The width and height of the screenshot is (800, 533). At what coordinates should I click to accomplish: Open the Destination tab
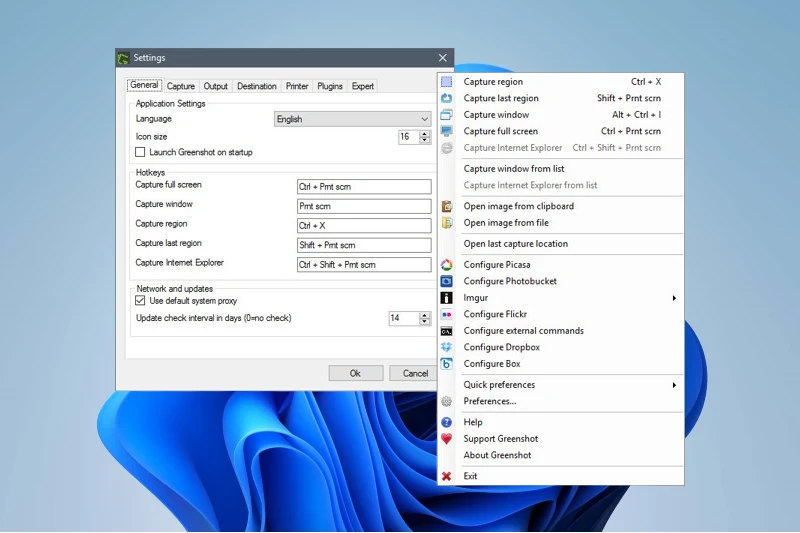[x=257, y=86]
